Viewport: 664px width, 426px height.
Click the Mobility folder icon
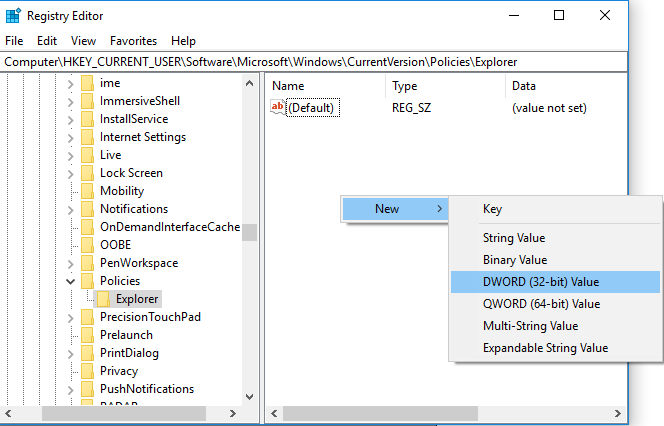(87, 191)
